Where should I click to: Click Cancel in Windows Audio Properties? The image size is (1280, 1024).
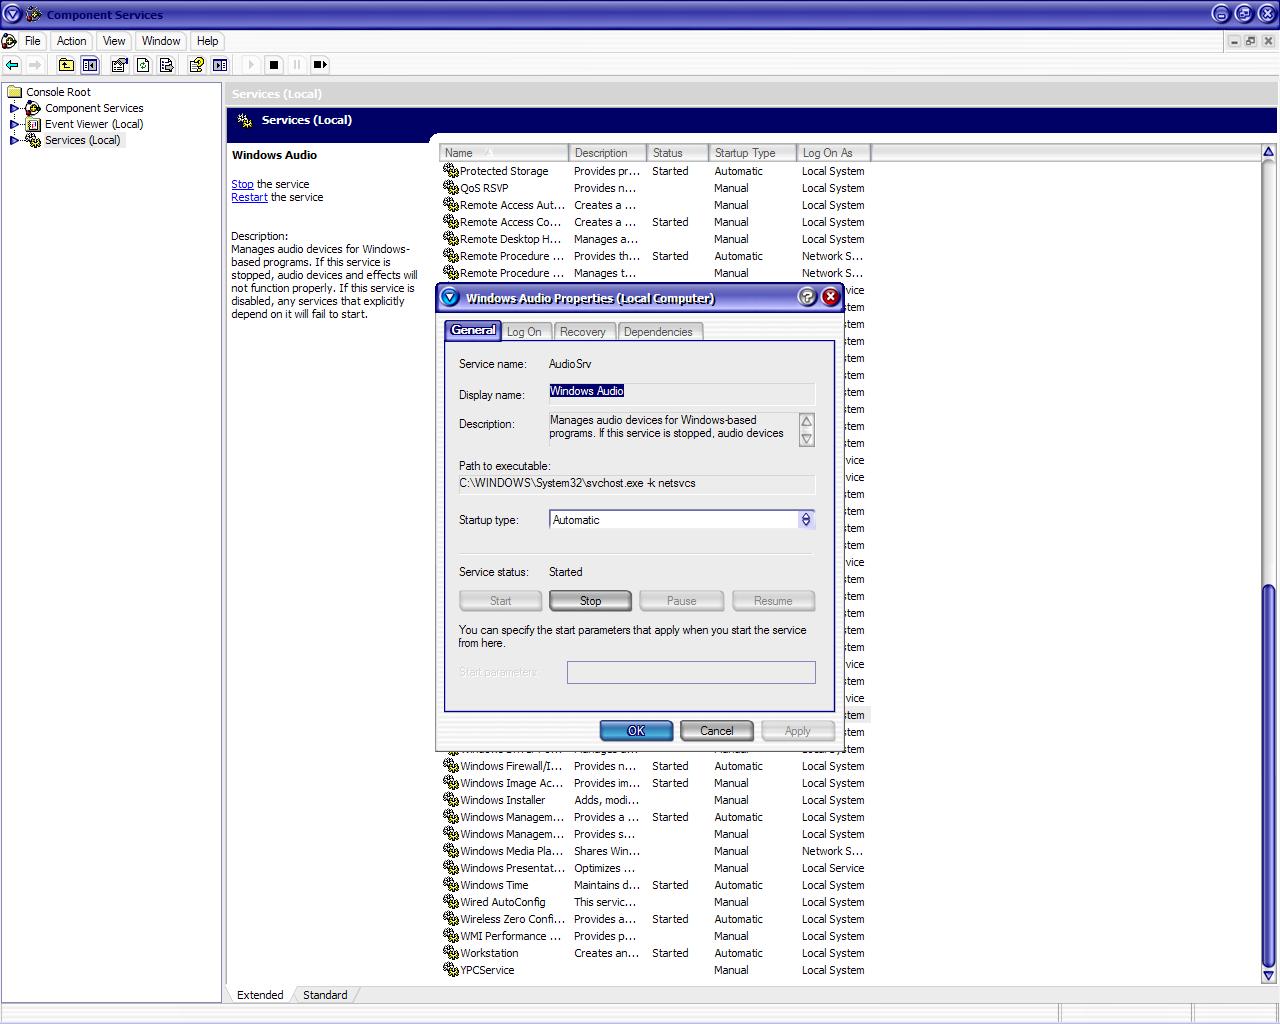(x=716, y=731)
